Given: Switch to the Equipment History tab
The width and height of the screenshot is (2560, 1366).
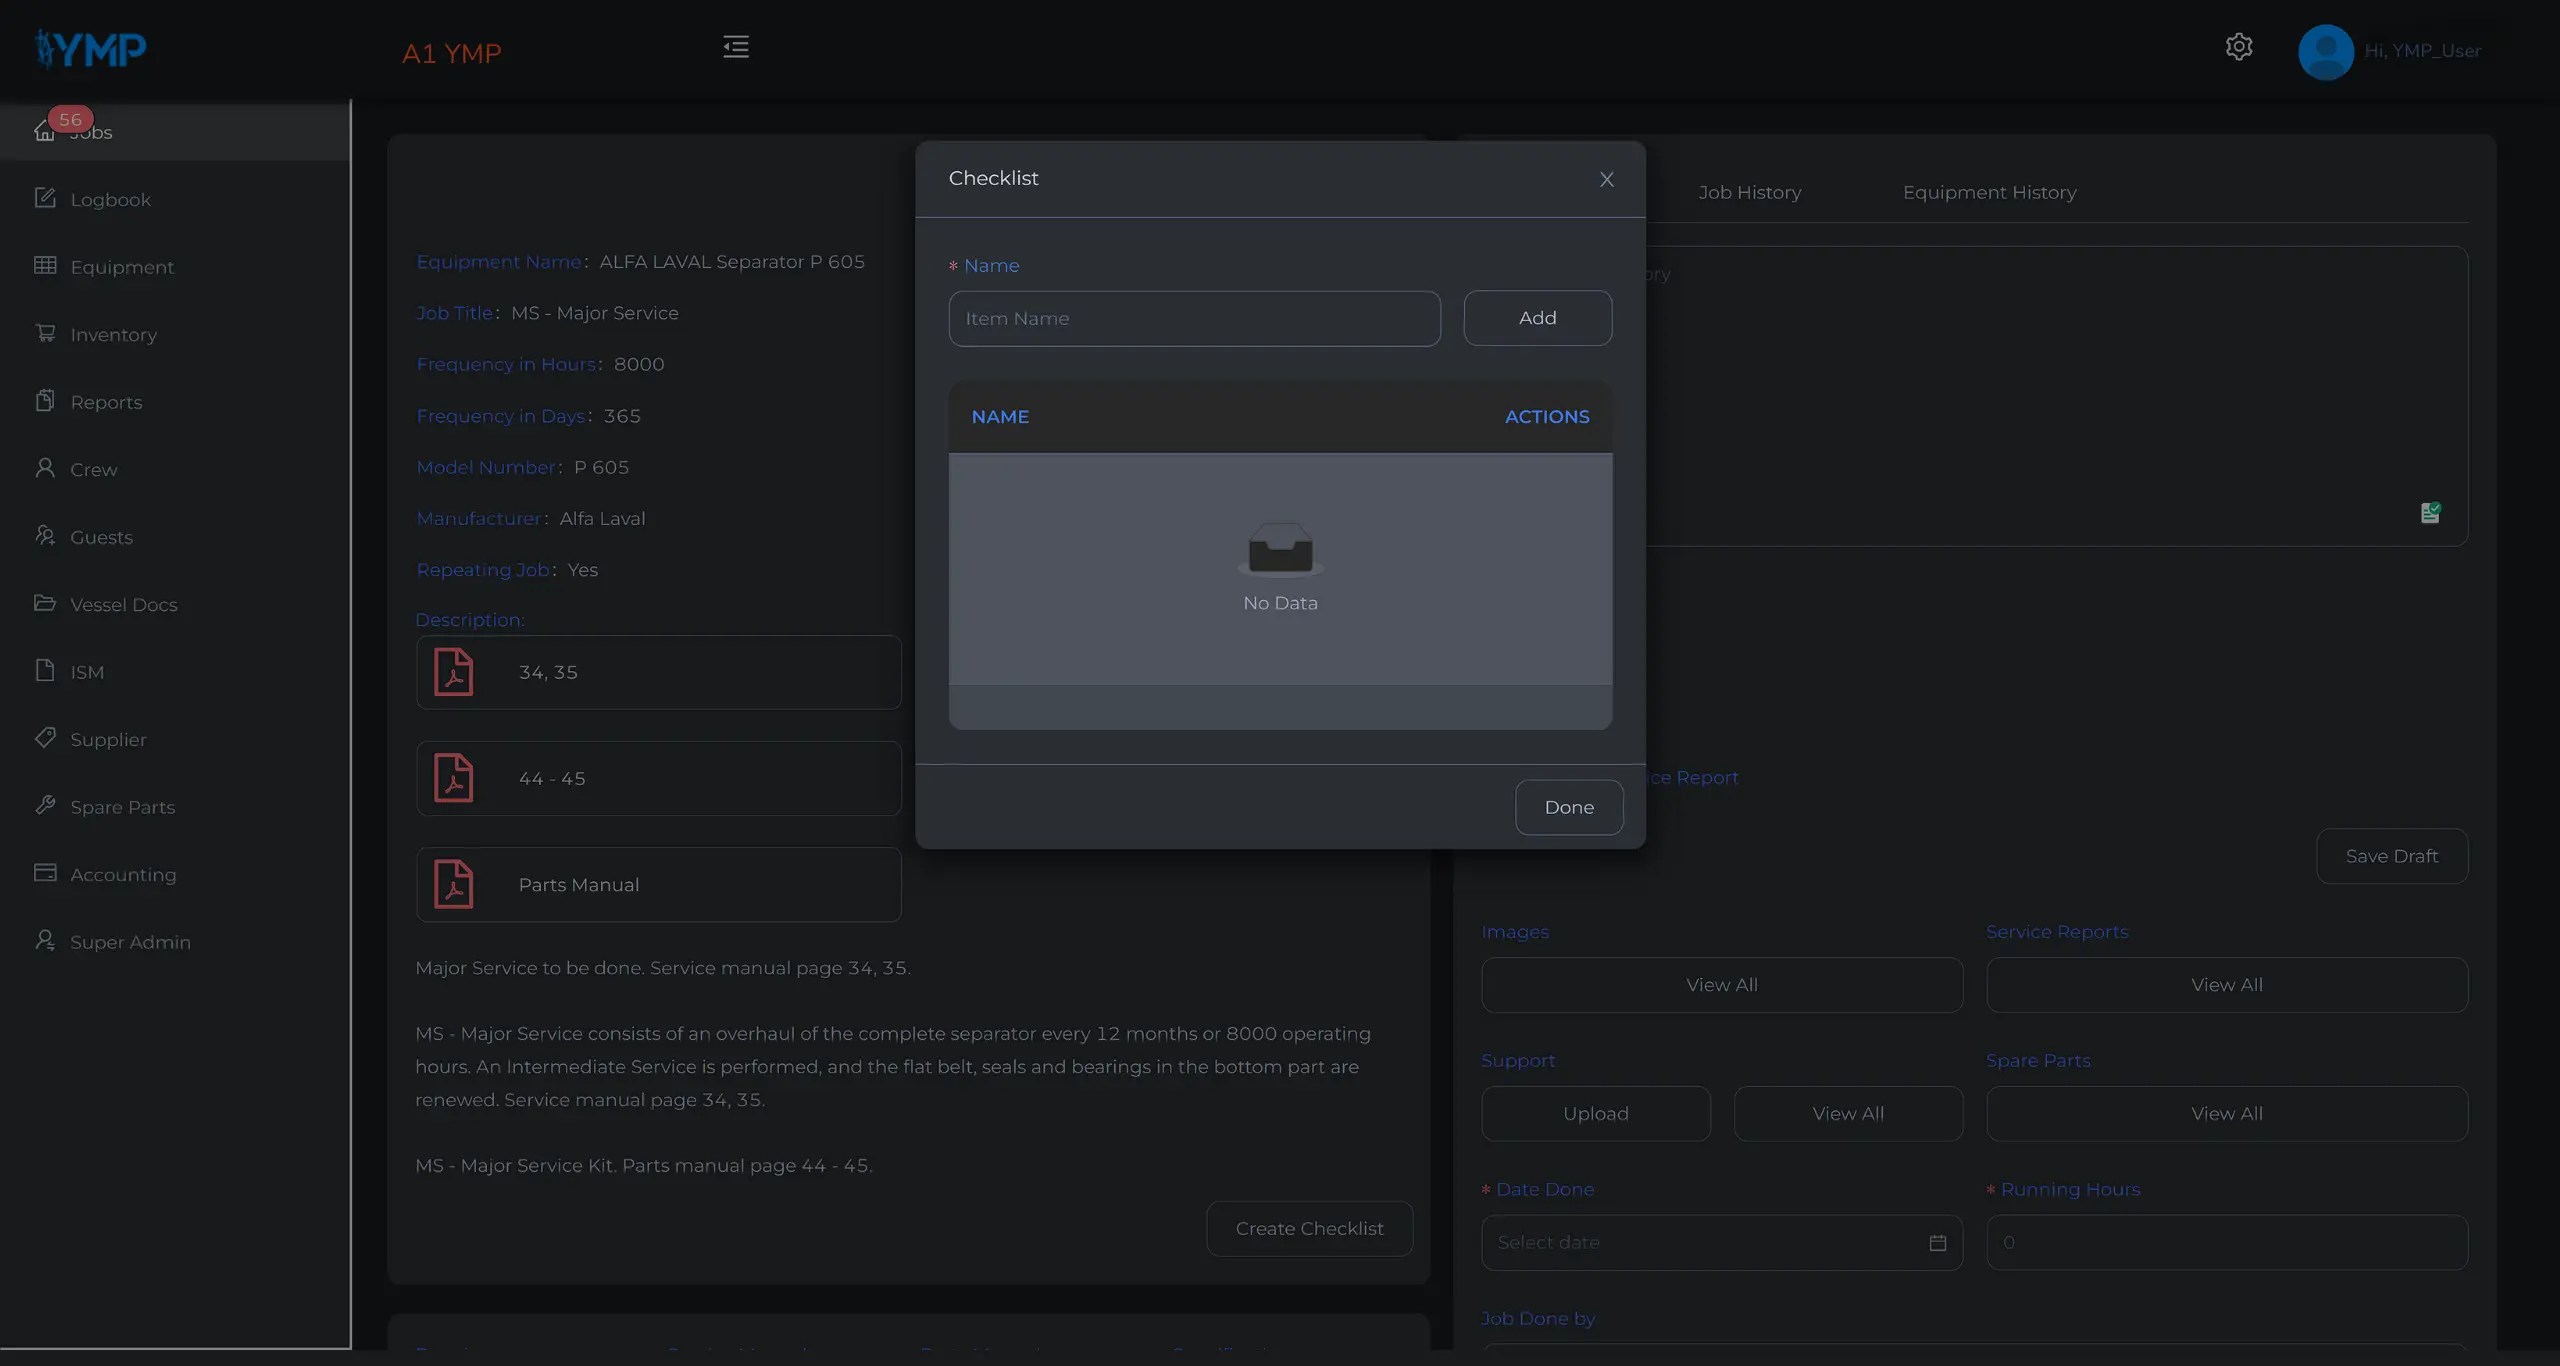Looking at the screenshot, I should point(1989,192).
